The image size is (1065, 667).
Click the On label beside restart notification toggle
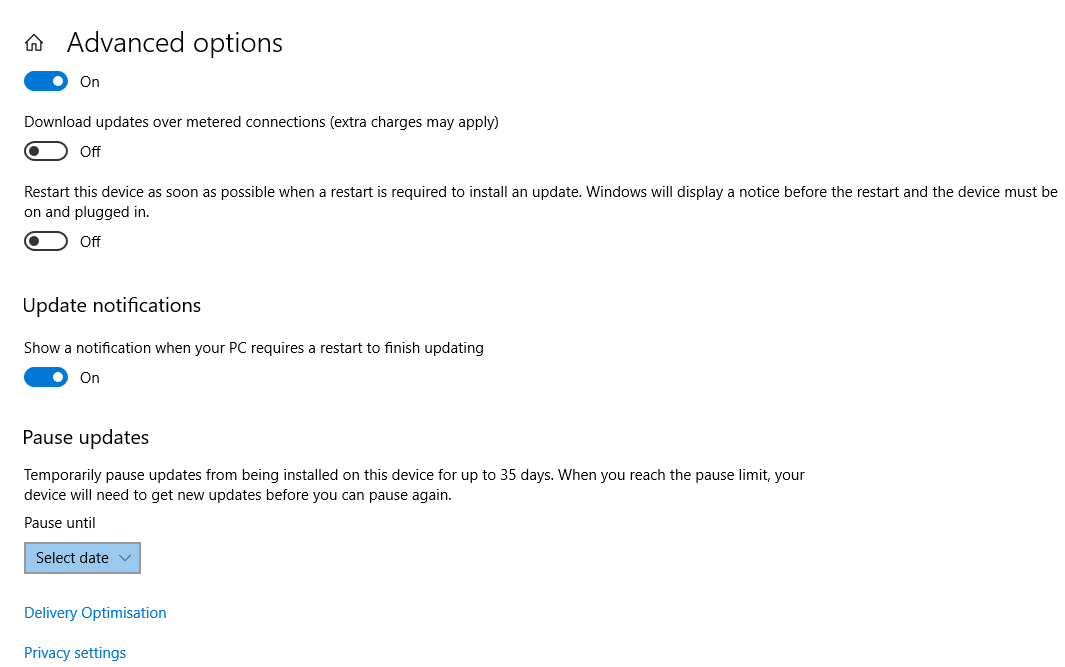(90, 378)
